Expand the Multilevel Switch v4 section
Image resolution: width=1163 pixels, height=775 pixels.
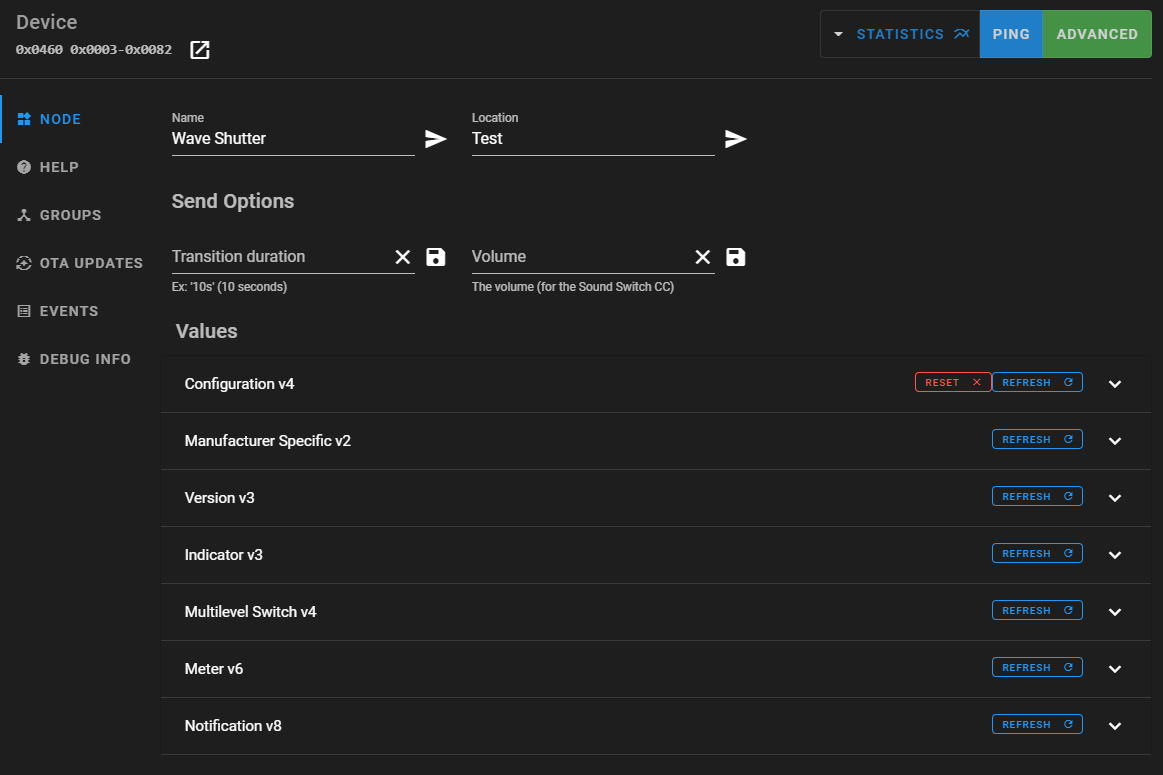[x=1115, y=612]
